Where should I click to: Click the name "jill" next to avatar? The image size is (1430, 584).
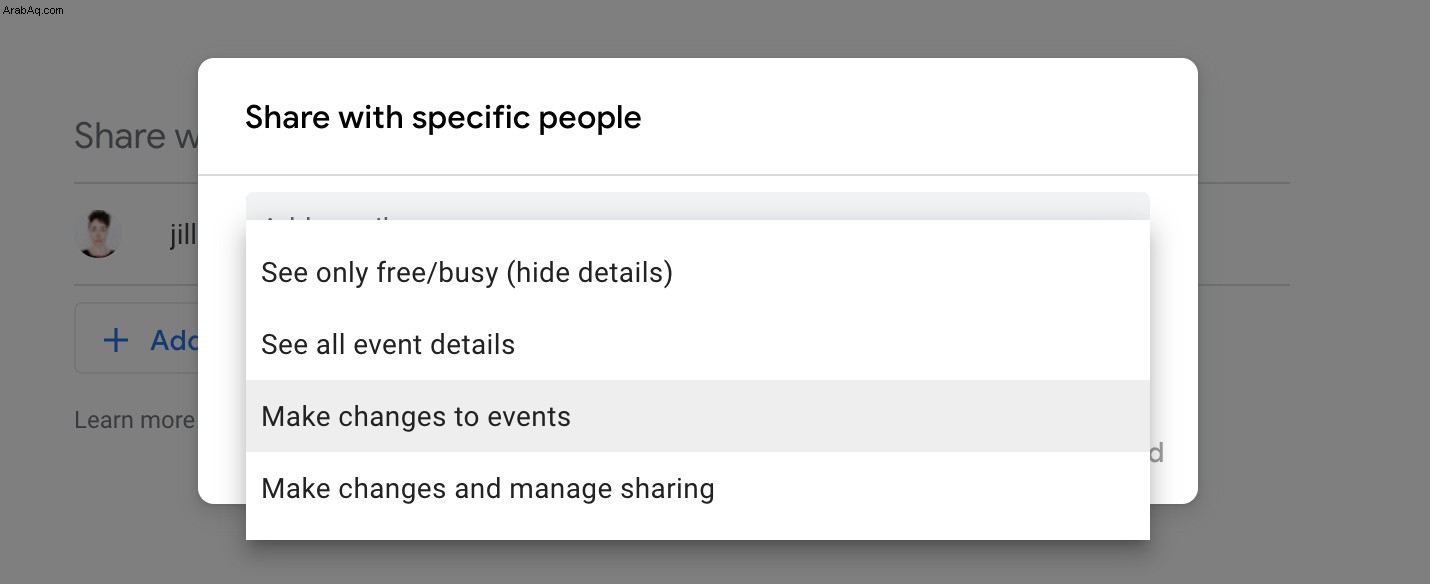pos(183,235)
